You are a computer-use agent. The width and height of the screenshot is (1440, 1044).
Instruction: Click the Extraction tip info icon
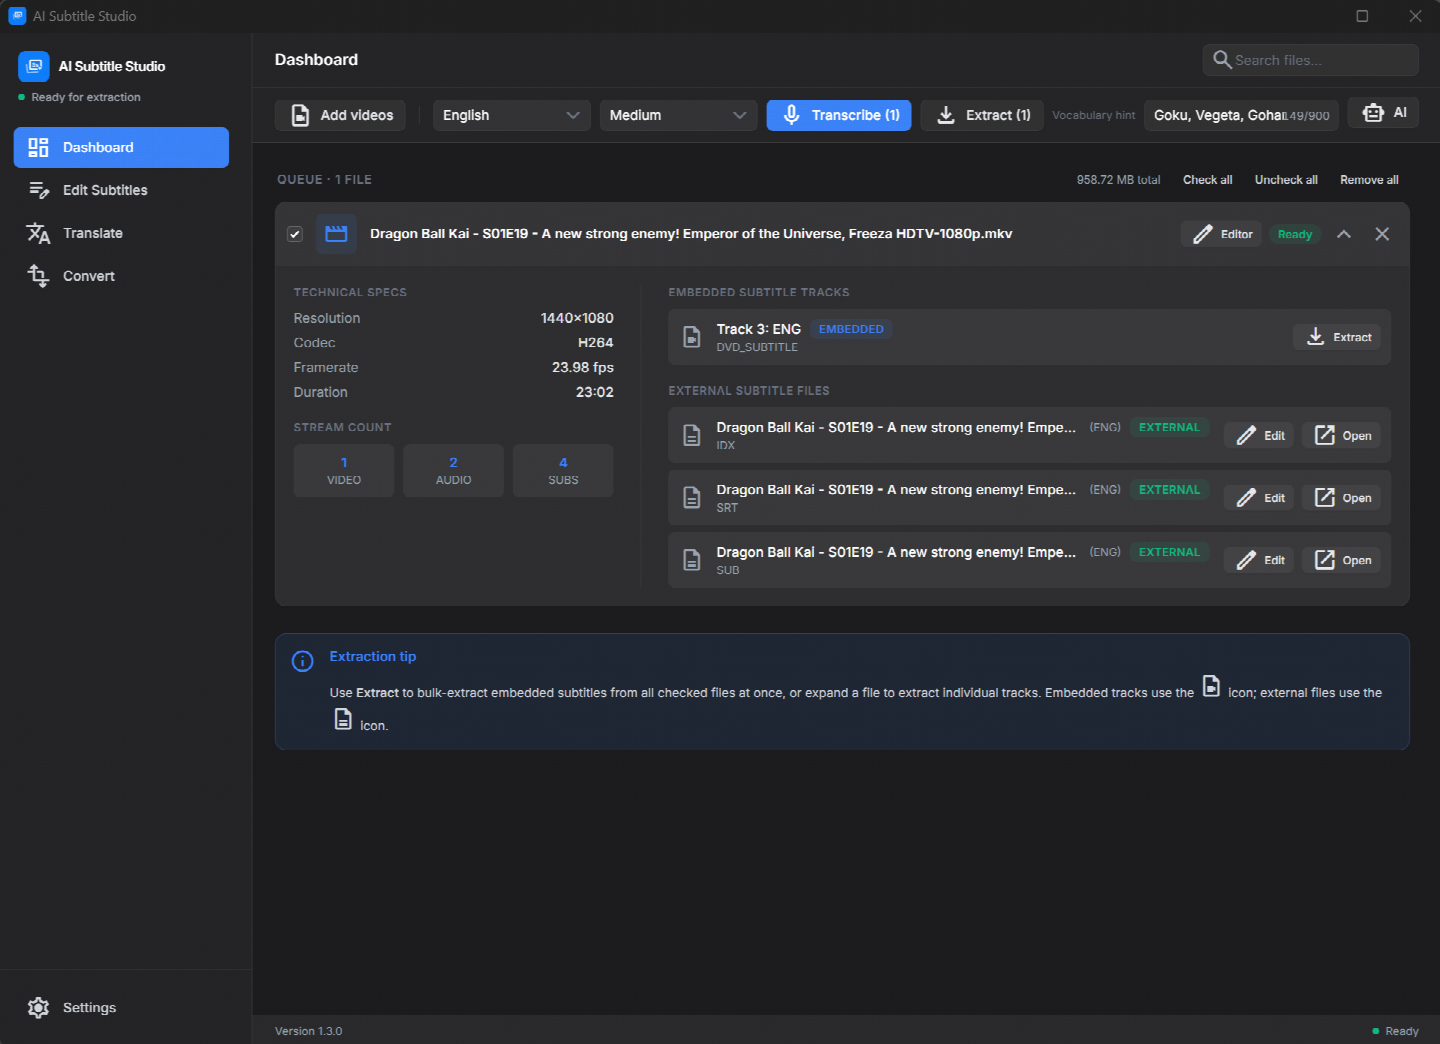(302, 661)
